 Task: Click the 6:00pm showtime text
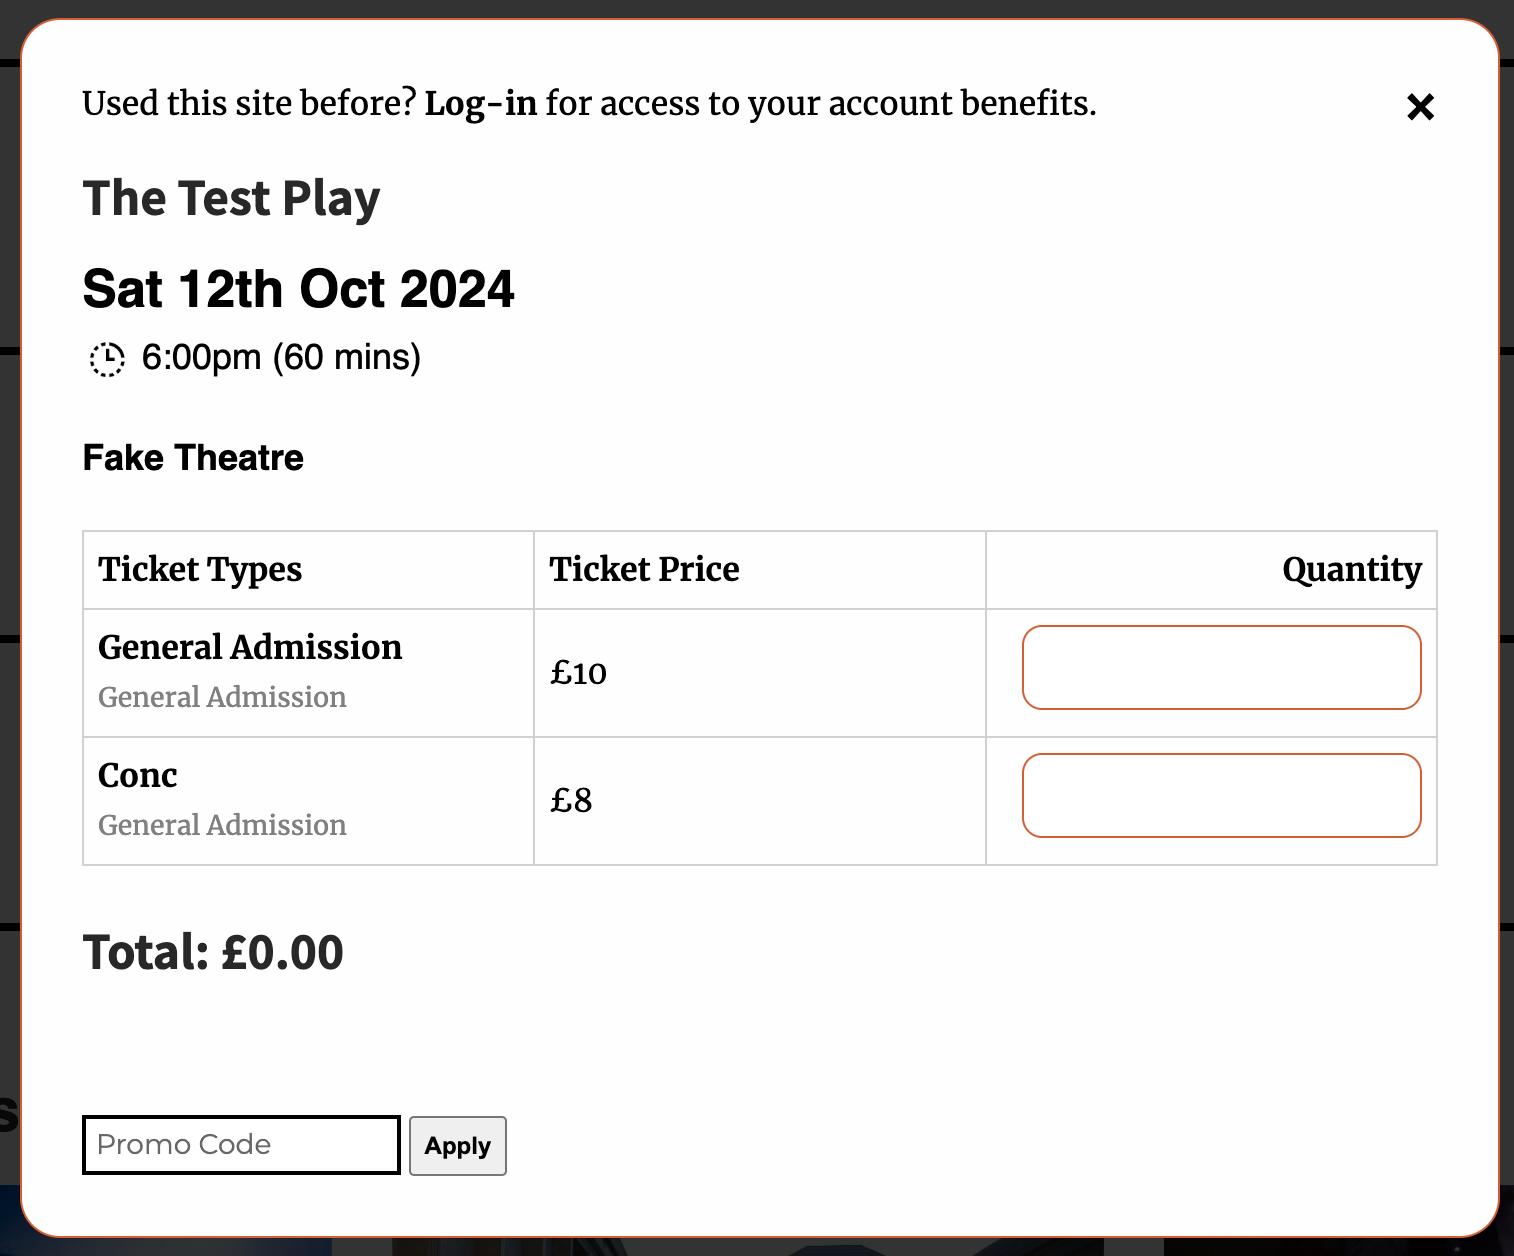pos(280,357)
